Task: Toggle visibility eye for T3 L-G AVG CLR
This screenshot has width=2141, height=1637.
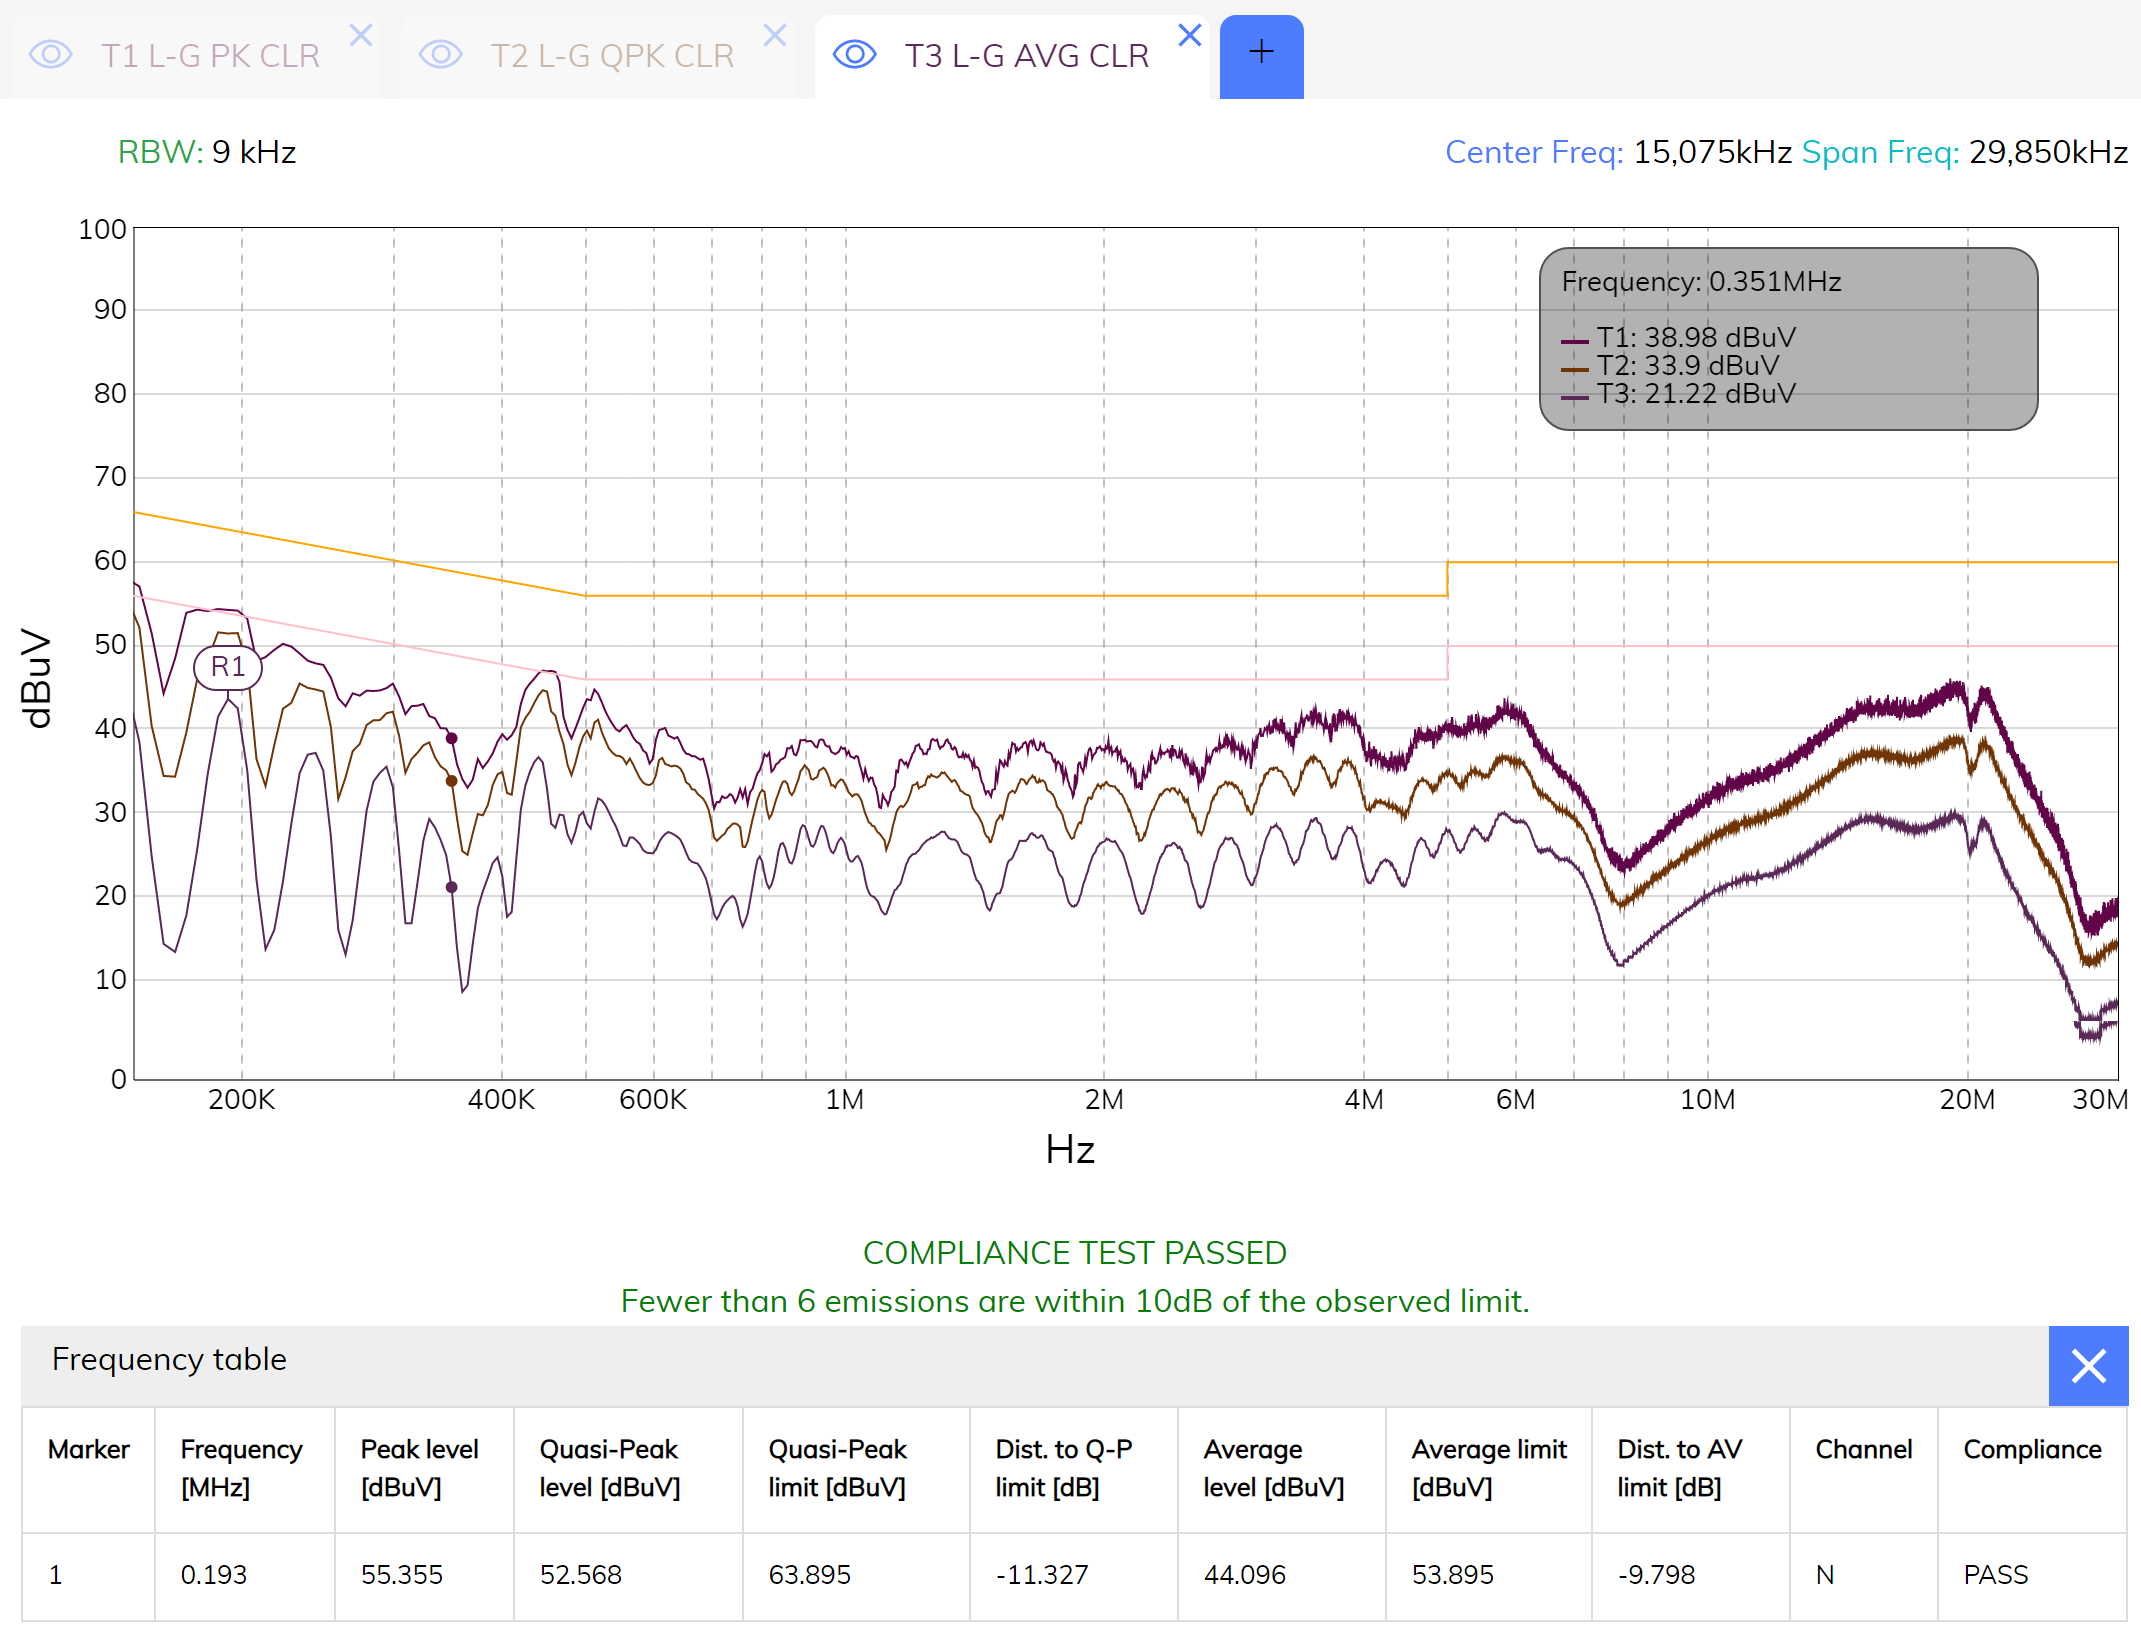Action: 854,54
